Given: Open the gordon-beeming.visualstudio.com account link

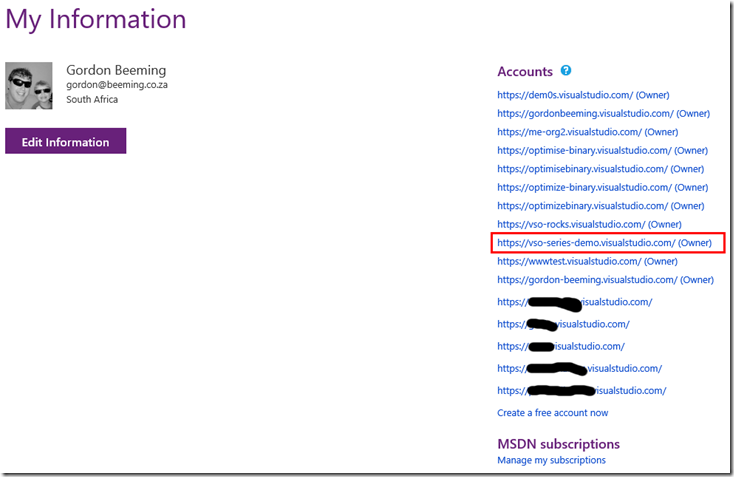Looking at the screenshot, I should (605, 280).
